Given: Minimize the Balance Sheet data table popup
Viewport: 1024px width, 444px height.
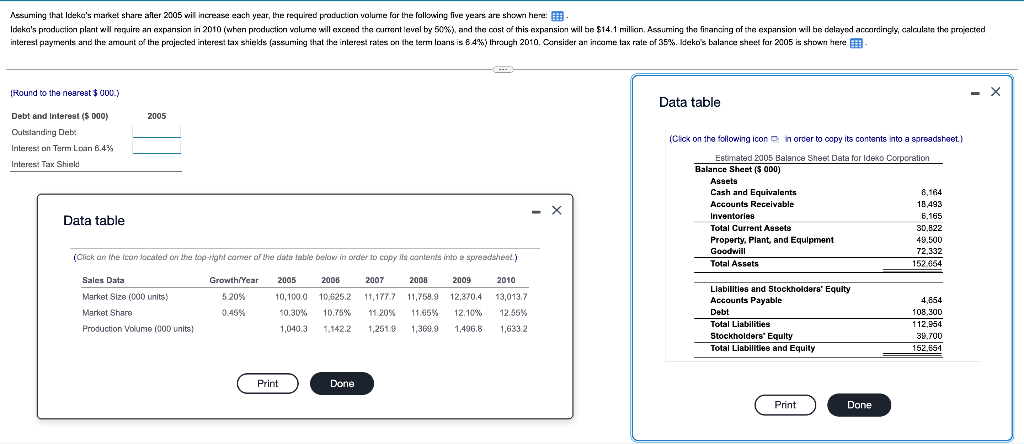Looking at the screenshot, I should (x=976, y=92).
